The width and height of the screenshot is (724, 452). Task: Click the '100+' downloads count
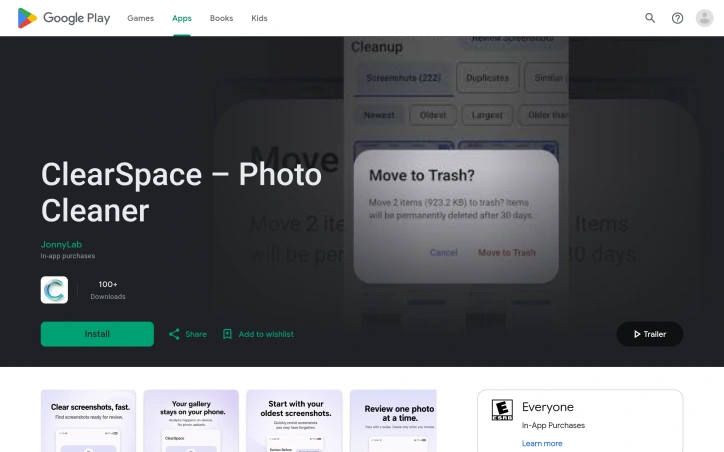click(108, 284)
